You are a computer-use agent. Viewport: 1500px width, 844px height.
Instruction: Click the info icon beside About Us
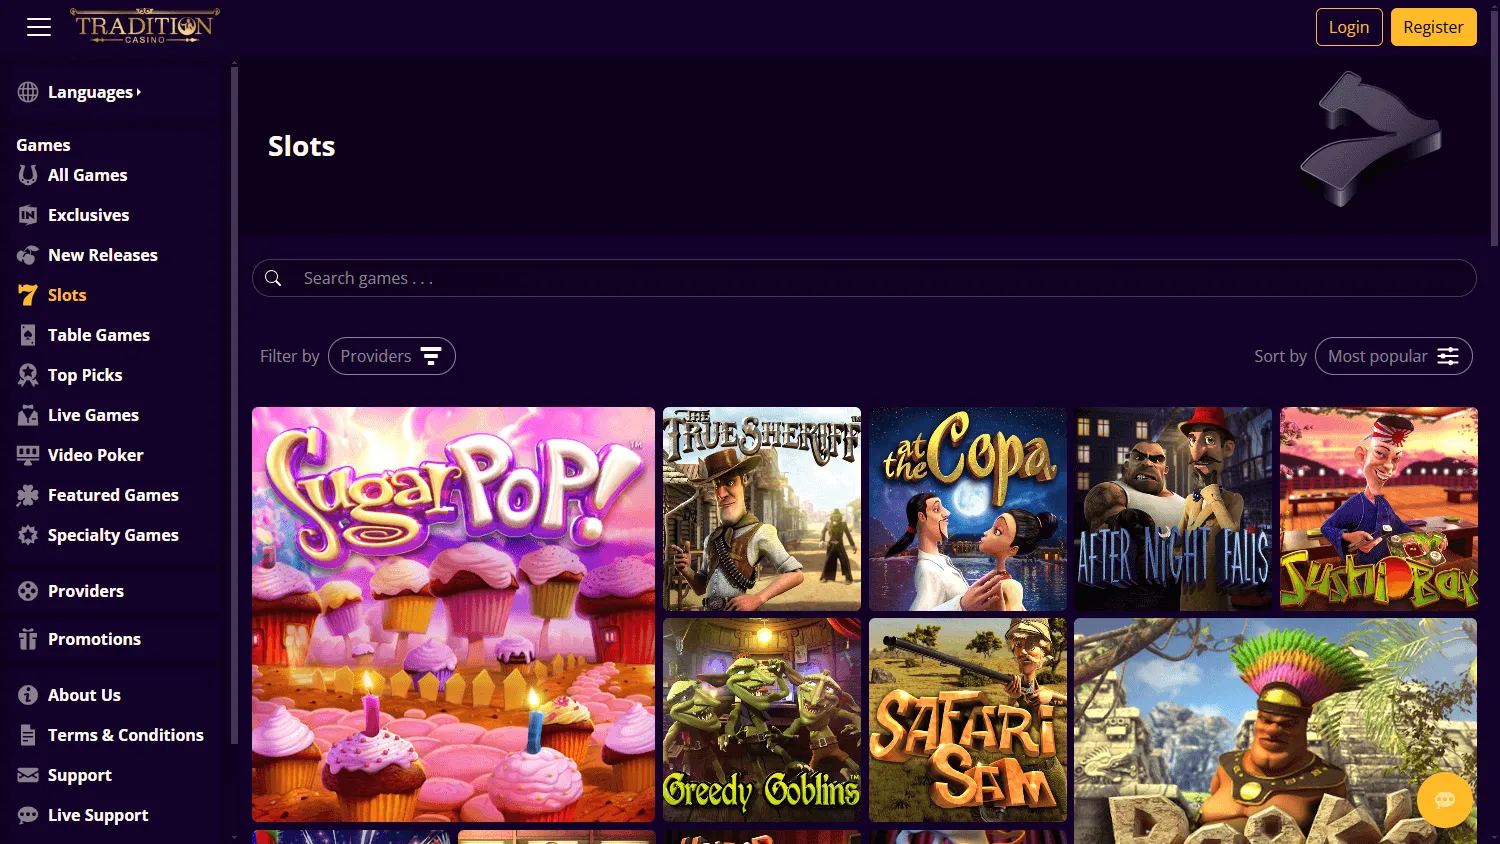[28, 695]
